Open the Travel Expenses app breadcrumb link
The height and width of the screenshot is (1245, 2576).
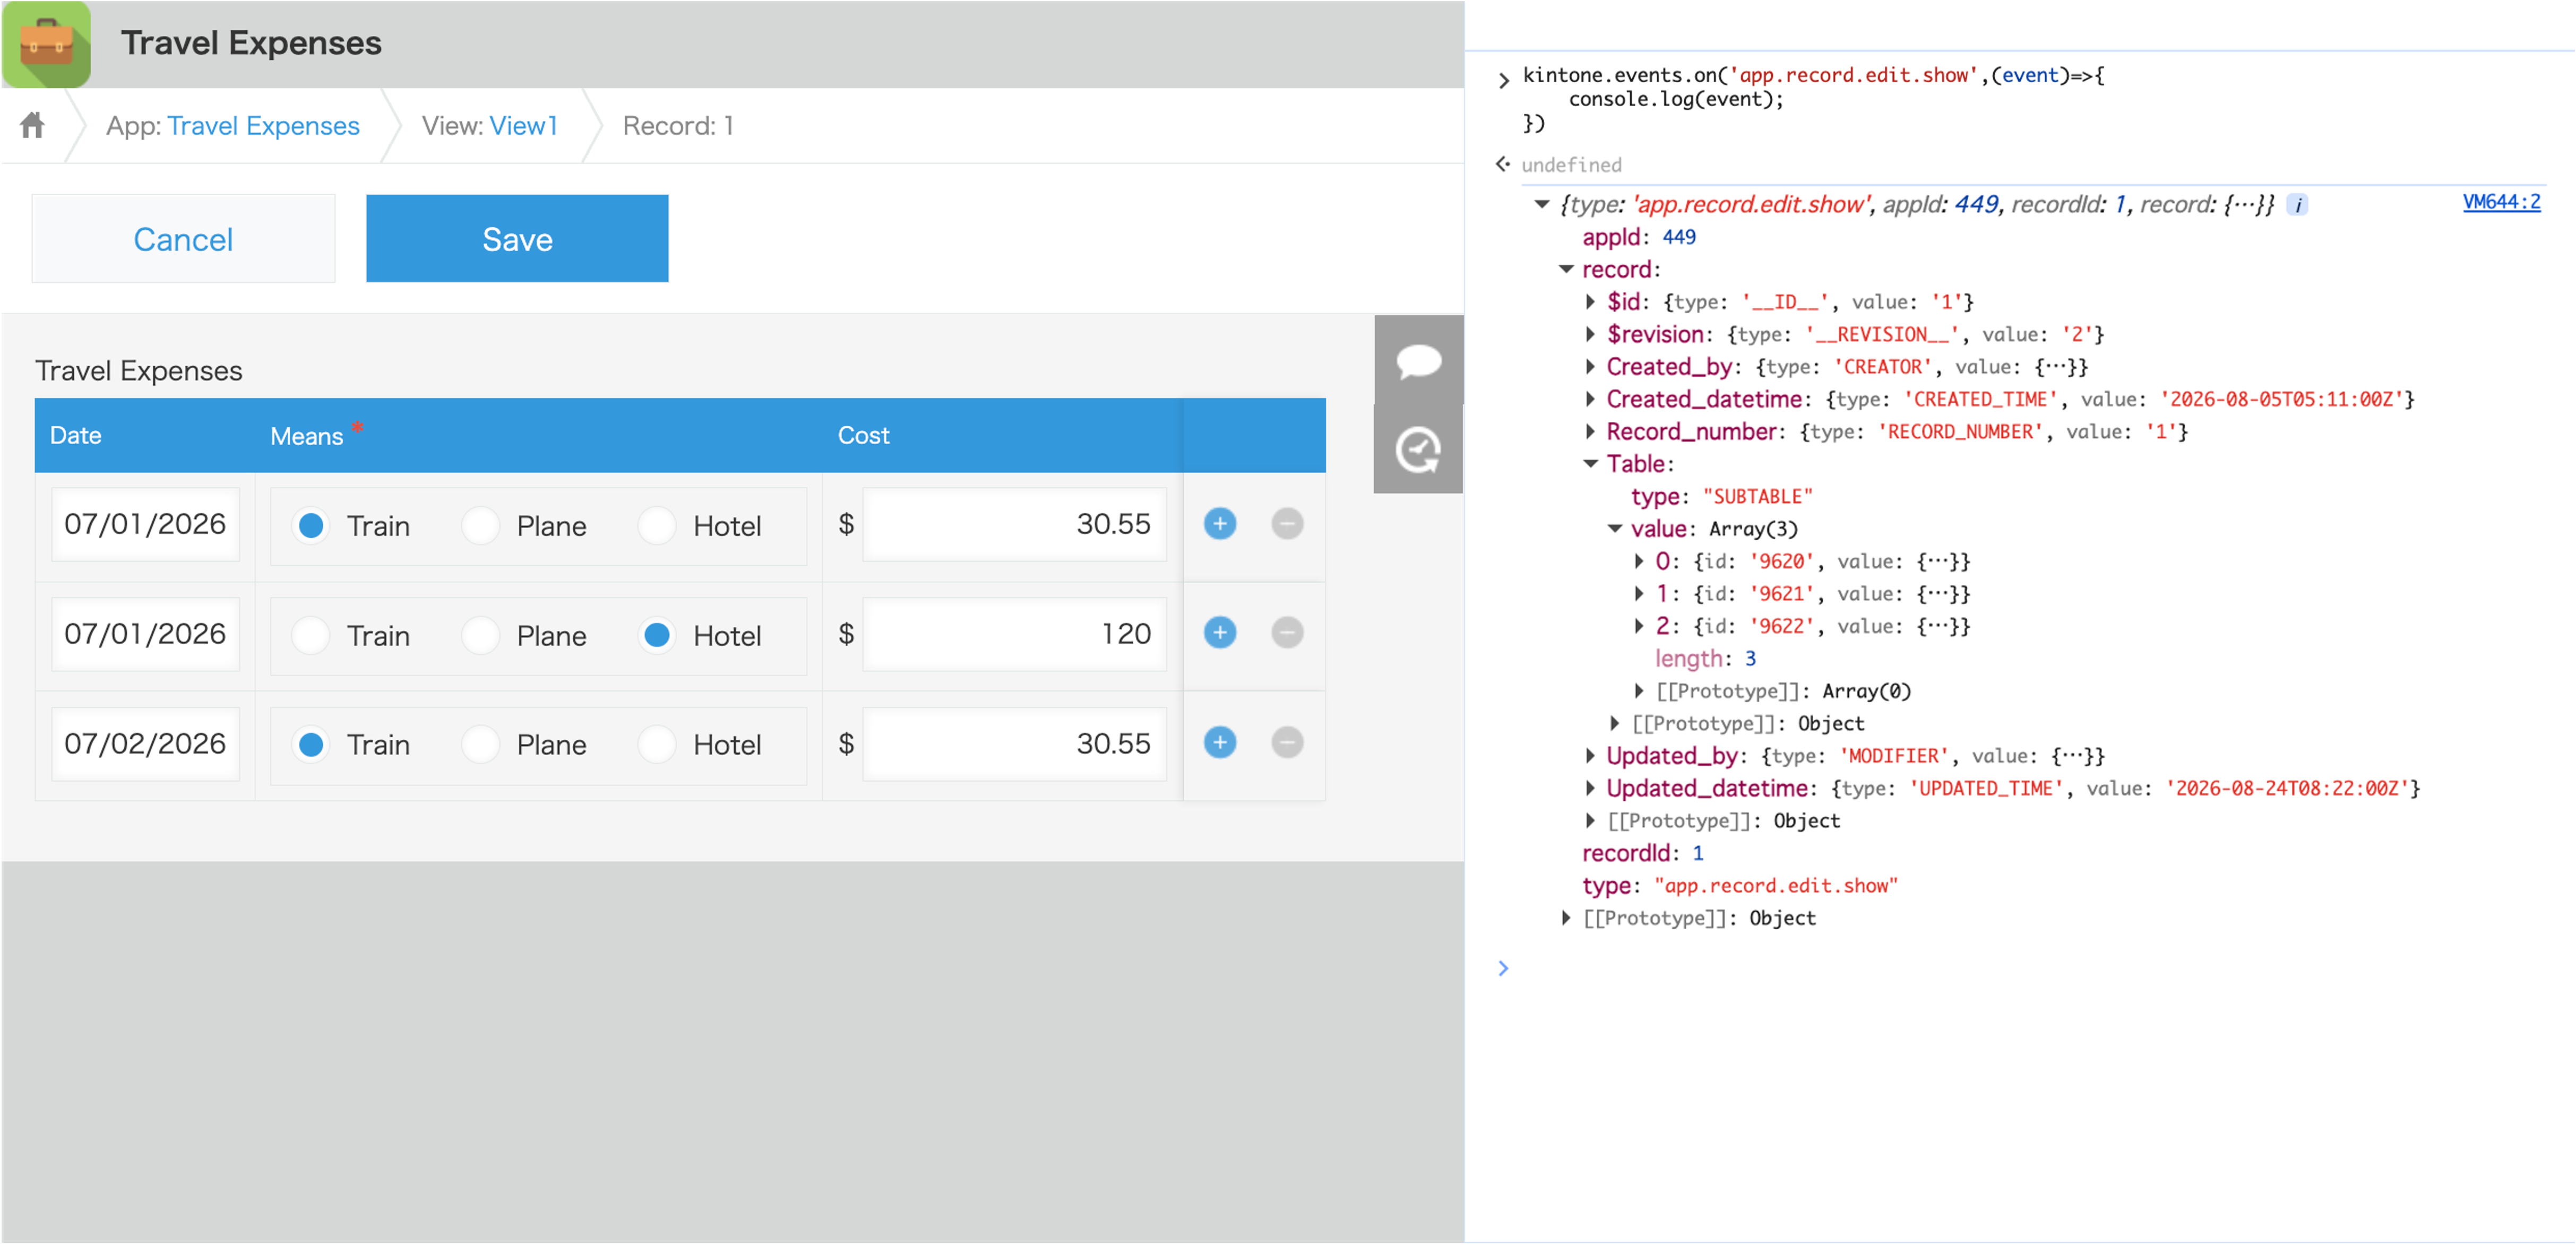(263, 126)
